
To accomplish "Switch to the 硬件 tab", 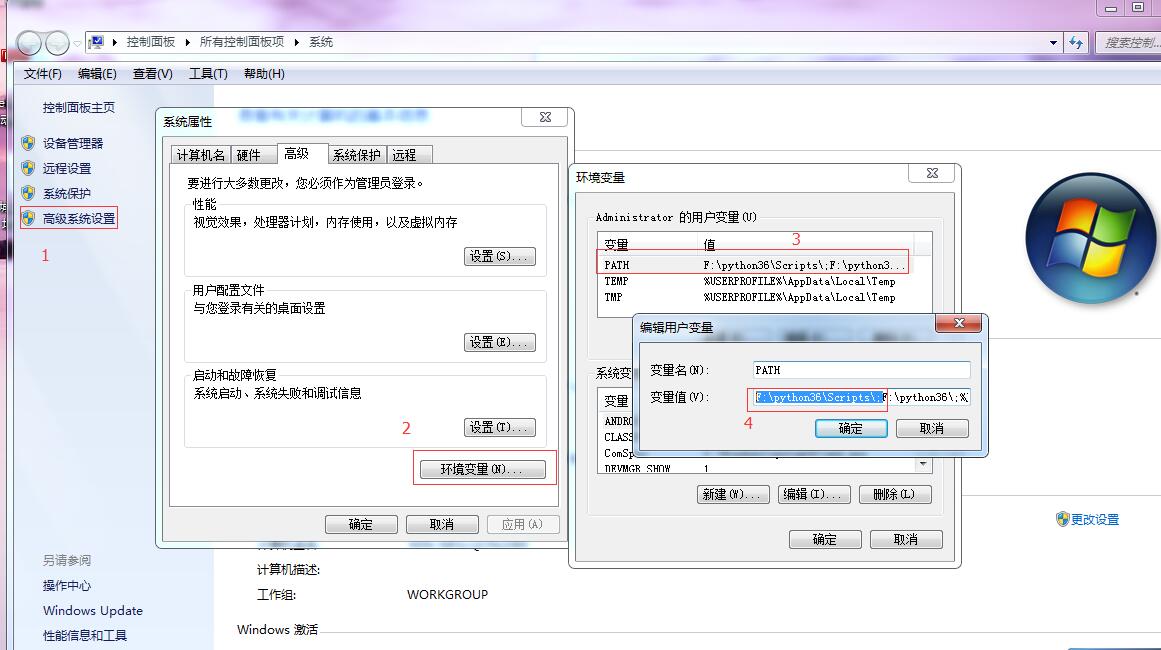I will (248, 155).
